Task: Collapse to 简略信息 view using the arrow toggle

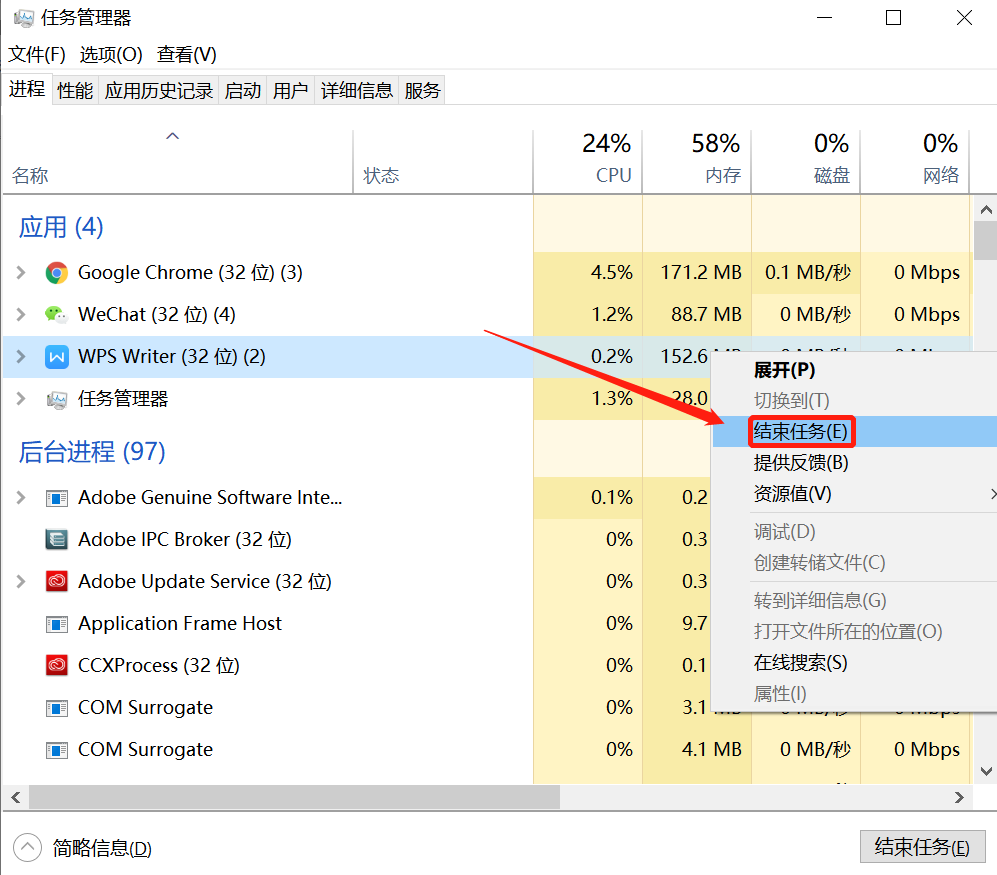Action: (28, 848)
